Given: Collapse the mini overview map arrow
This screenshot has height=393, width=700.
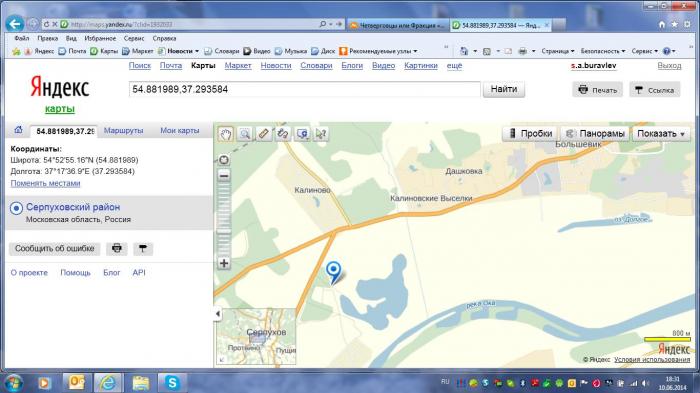Looking at the screenshot, I should coord(217,314).
